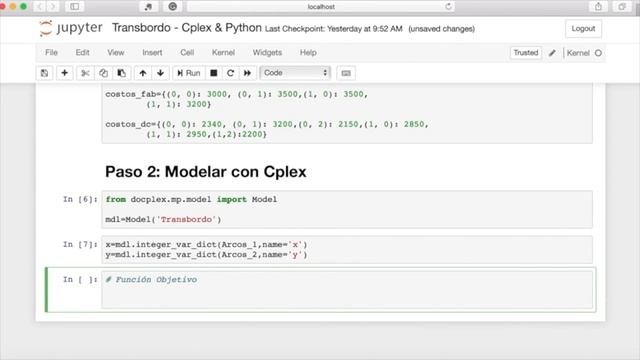Click the pencil edit mode icon
Image resolution: width=640 pixels, height=360 pixels.
pos(552,53)
